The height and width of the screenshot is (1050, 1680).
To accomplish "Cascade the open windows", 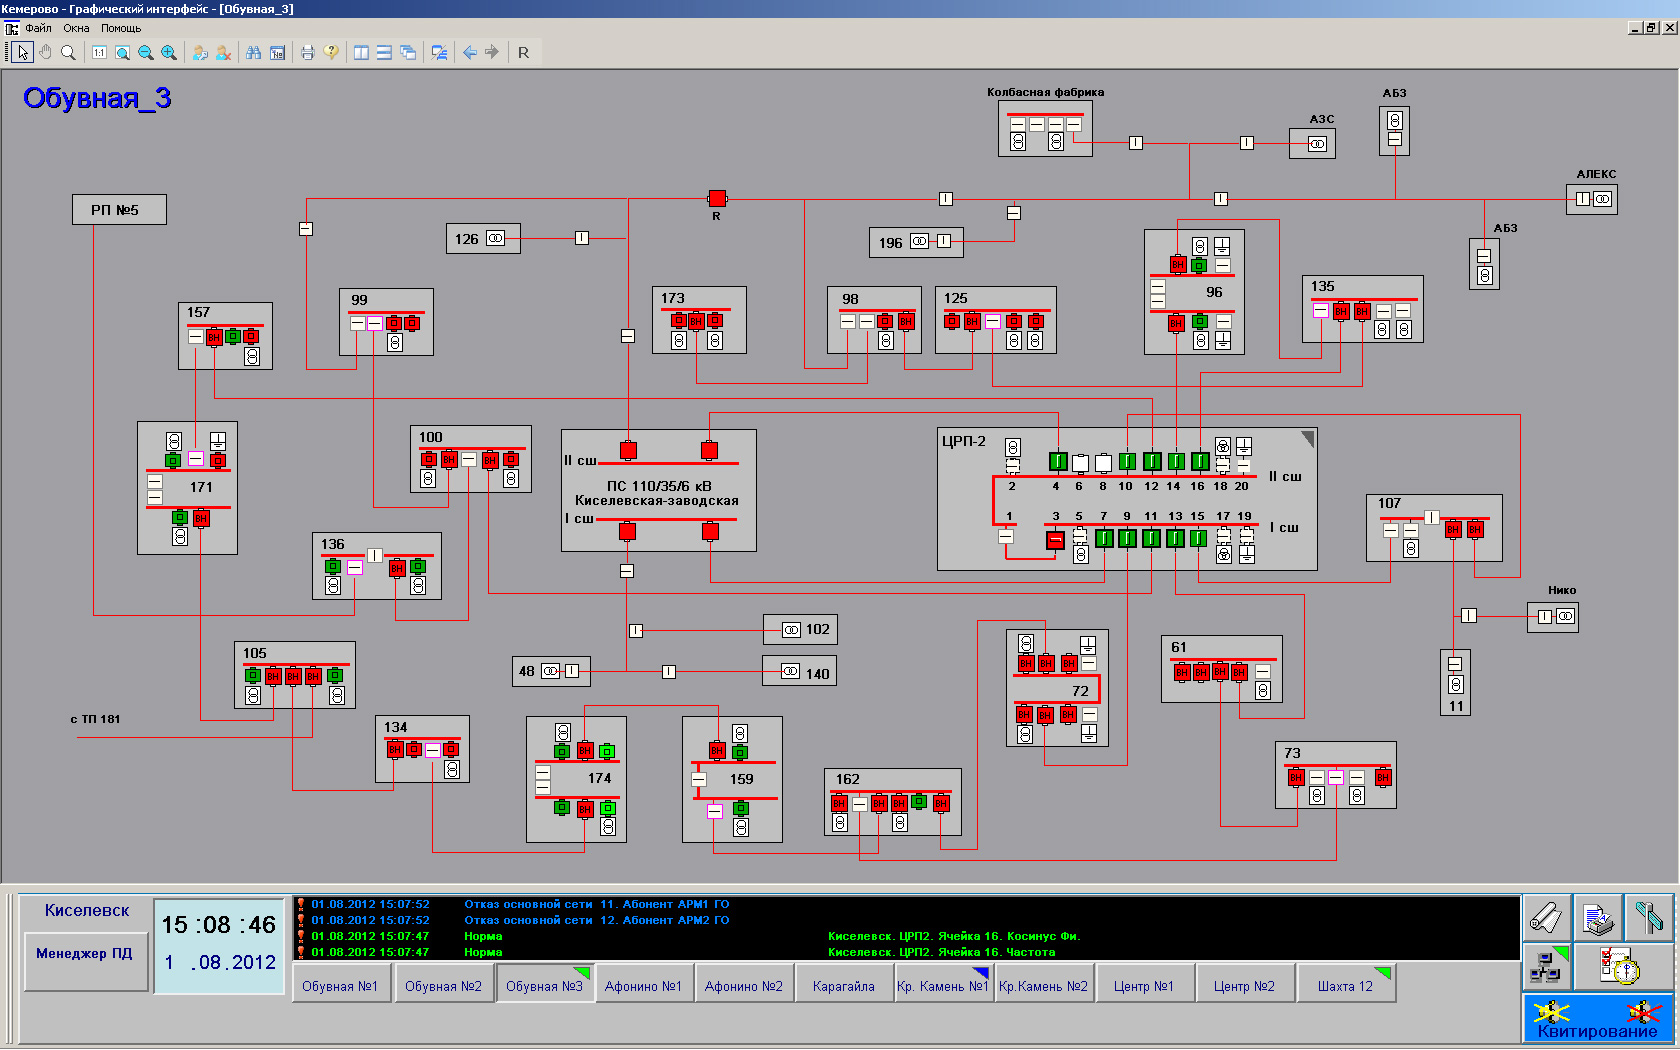I will [x=408, y=52].
